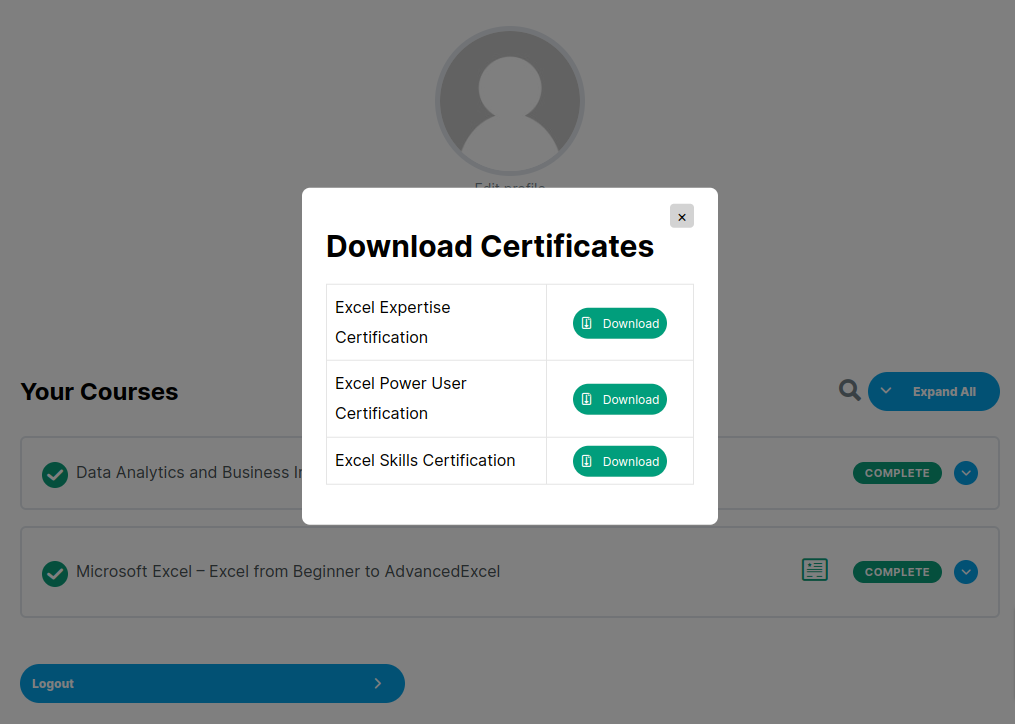Expand the Data Analytics course chevron
Screen dimensions: 1015x724
(965, 473)
